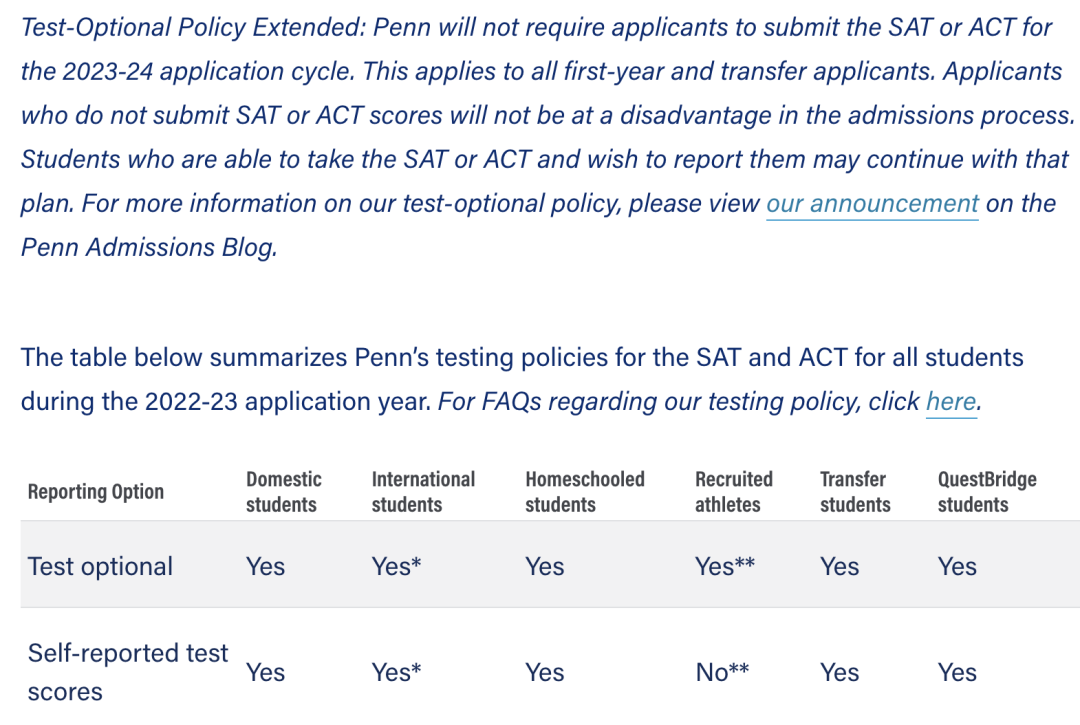Click the "International students" column header

423,492
